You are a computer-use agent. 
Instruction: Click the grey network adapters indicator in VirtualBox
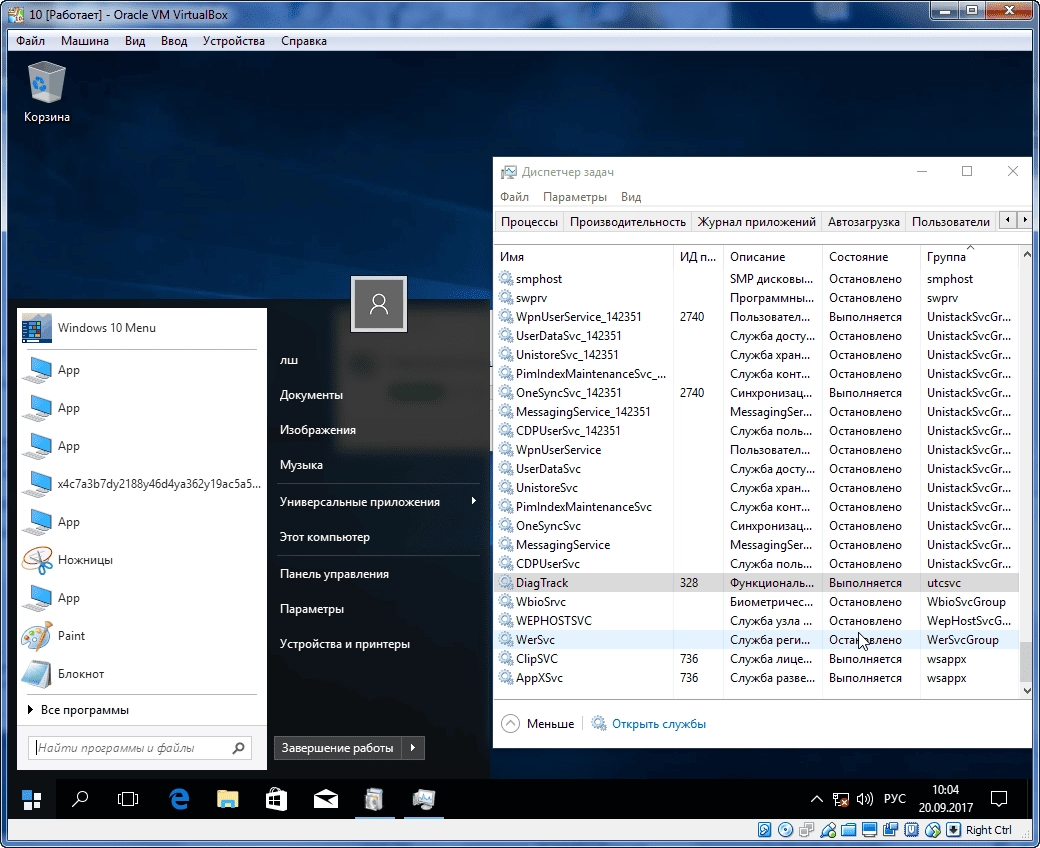point(807,829)
